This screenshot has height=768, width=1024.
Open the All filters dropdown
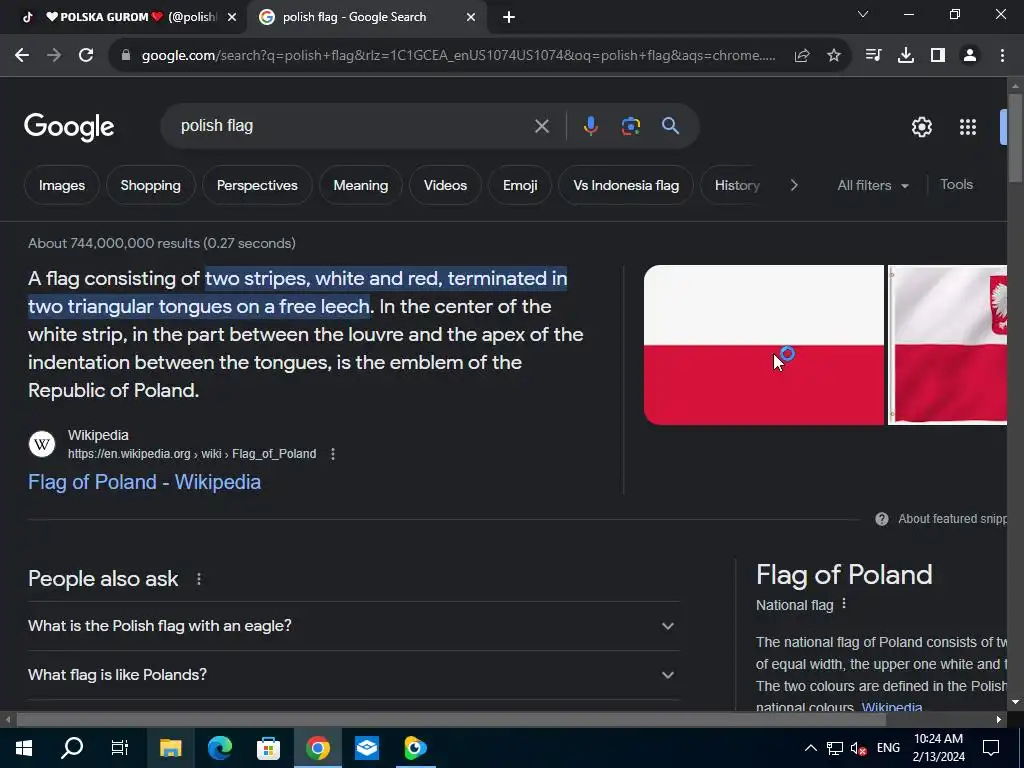tap(873, 185)
